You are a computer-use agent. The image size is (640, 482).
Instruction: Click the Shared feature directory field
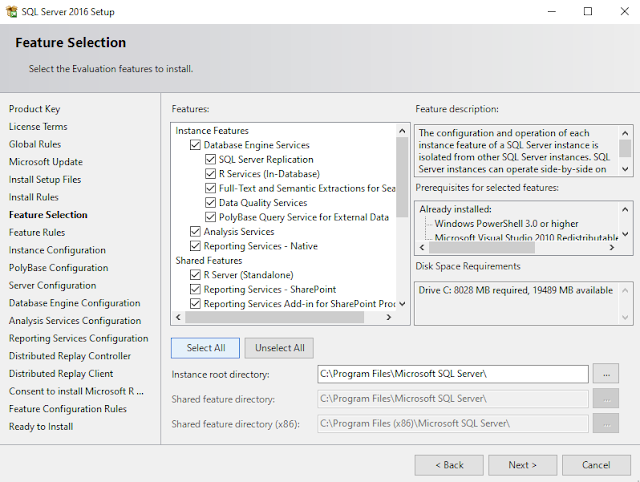tap(453, 399)
